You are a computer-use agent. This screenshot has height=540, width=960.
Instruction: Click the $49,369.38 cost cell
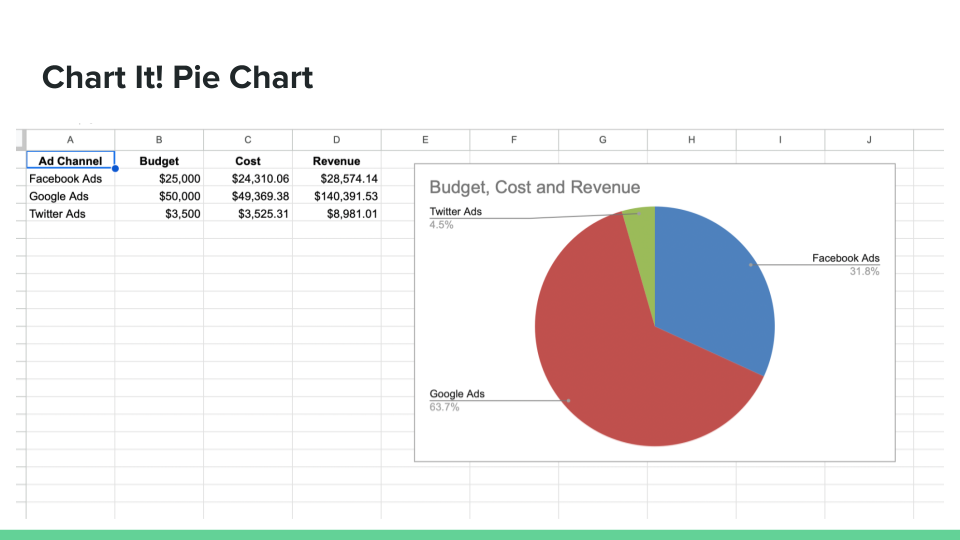point(248,196)
